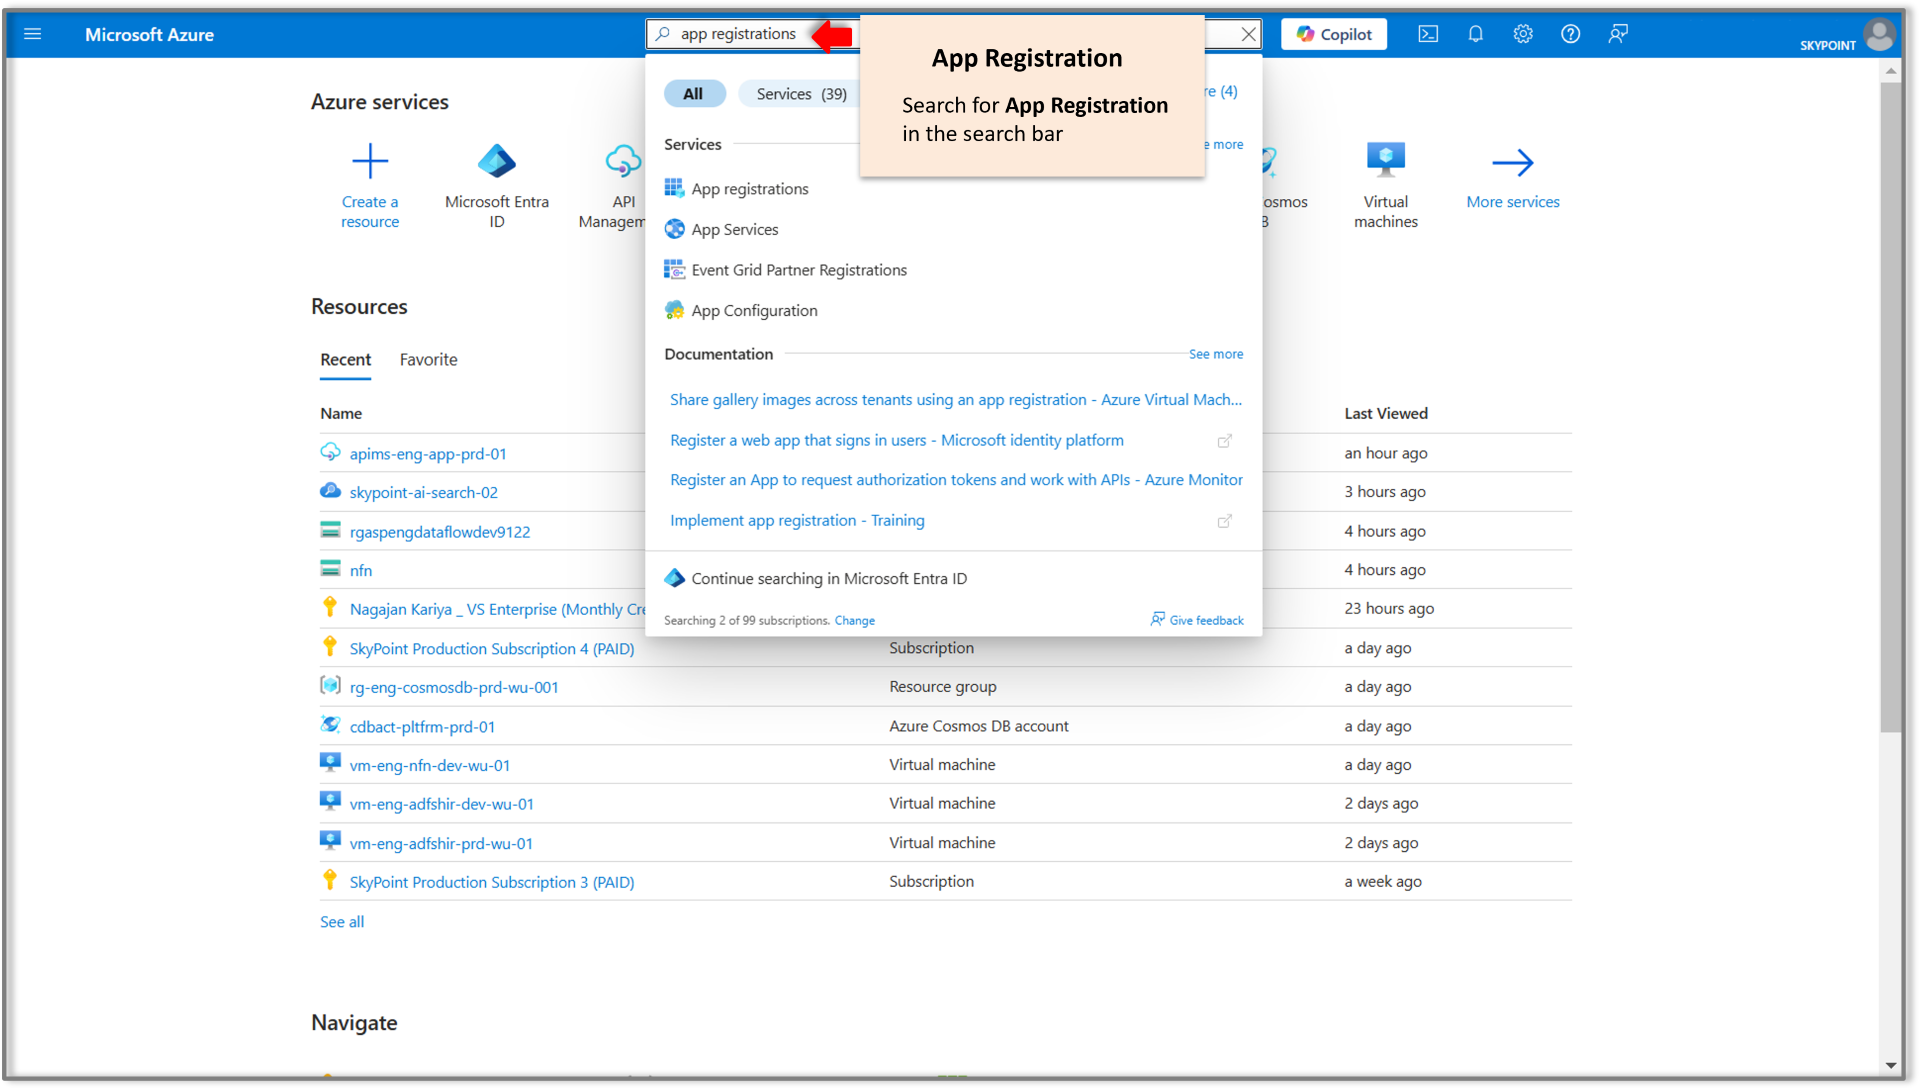Screen dimensions: 1920x1089
Task: Click the More services arrow icon
Action: (x=1512, y=163)
